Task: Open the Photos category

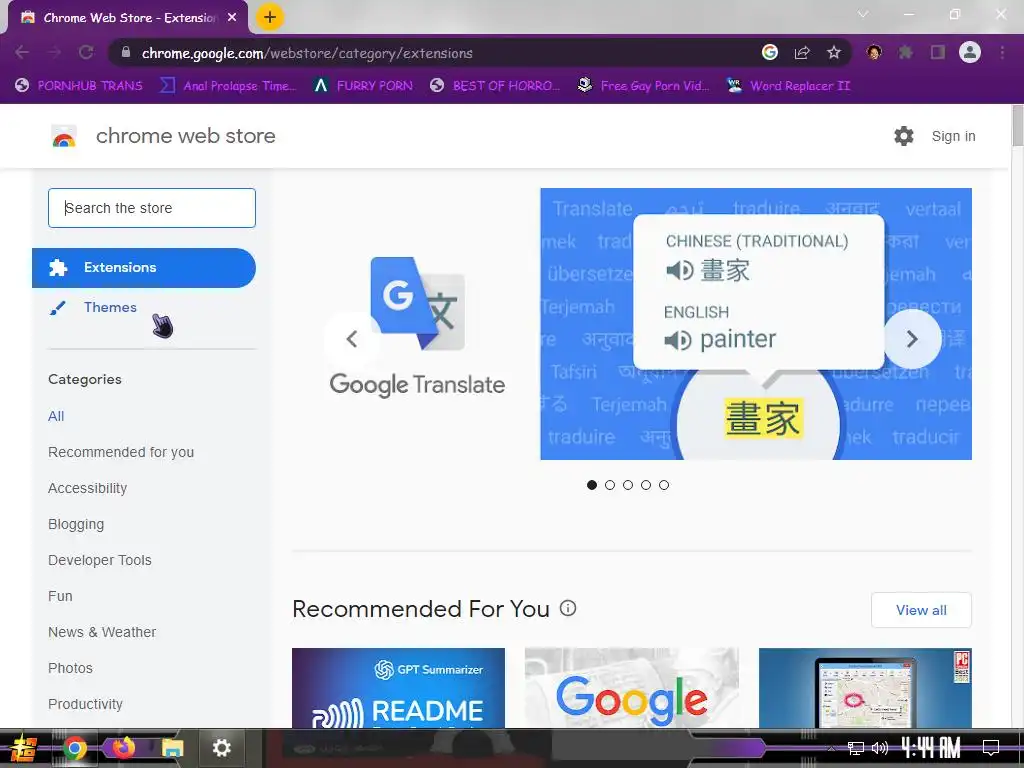Action: [x=71, y=667]
